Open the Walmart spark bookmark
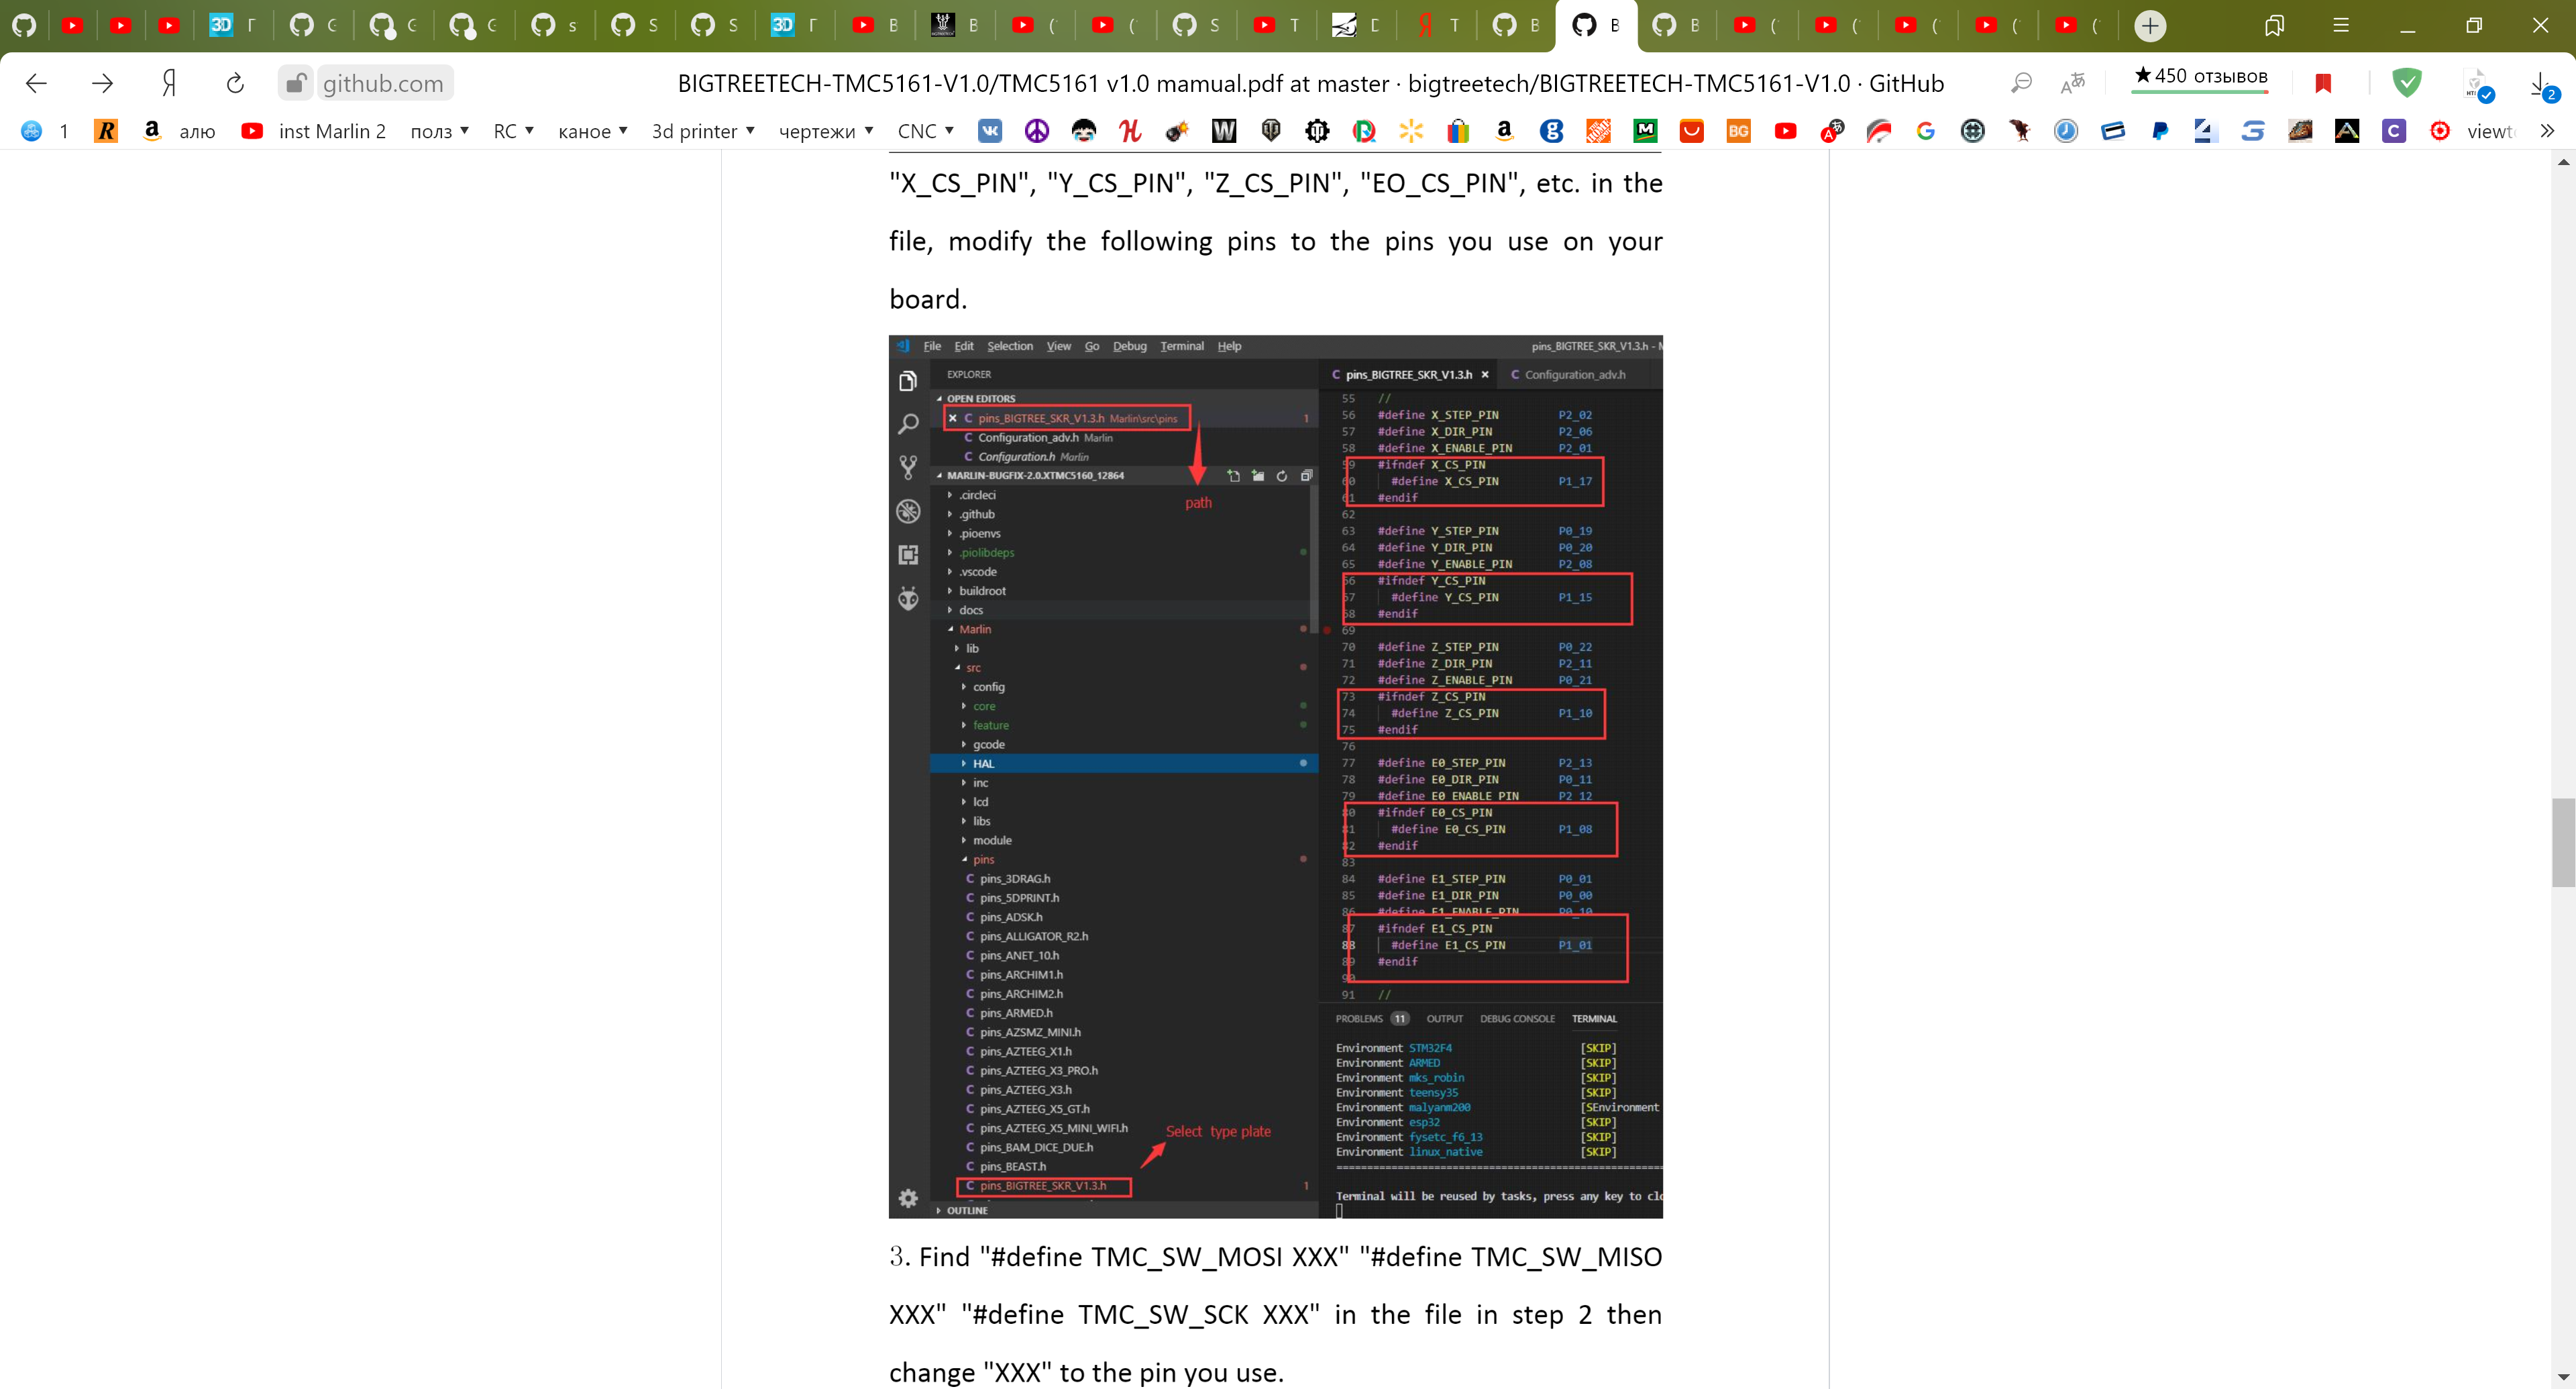2576x1389 pixels. click(1411, 131)
